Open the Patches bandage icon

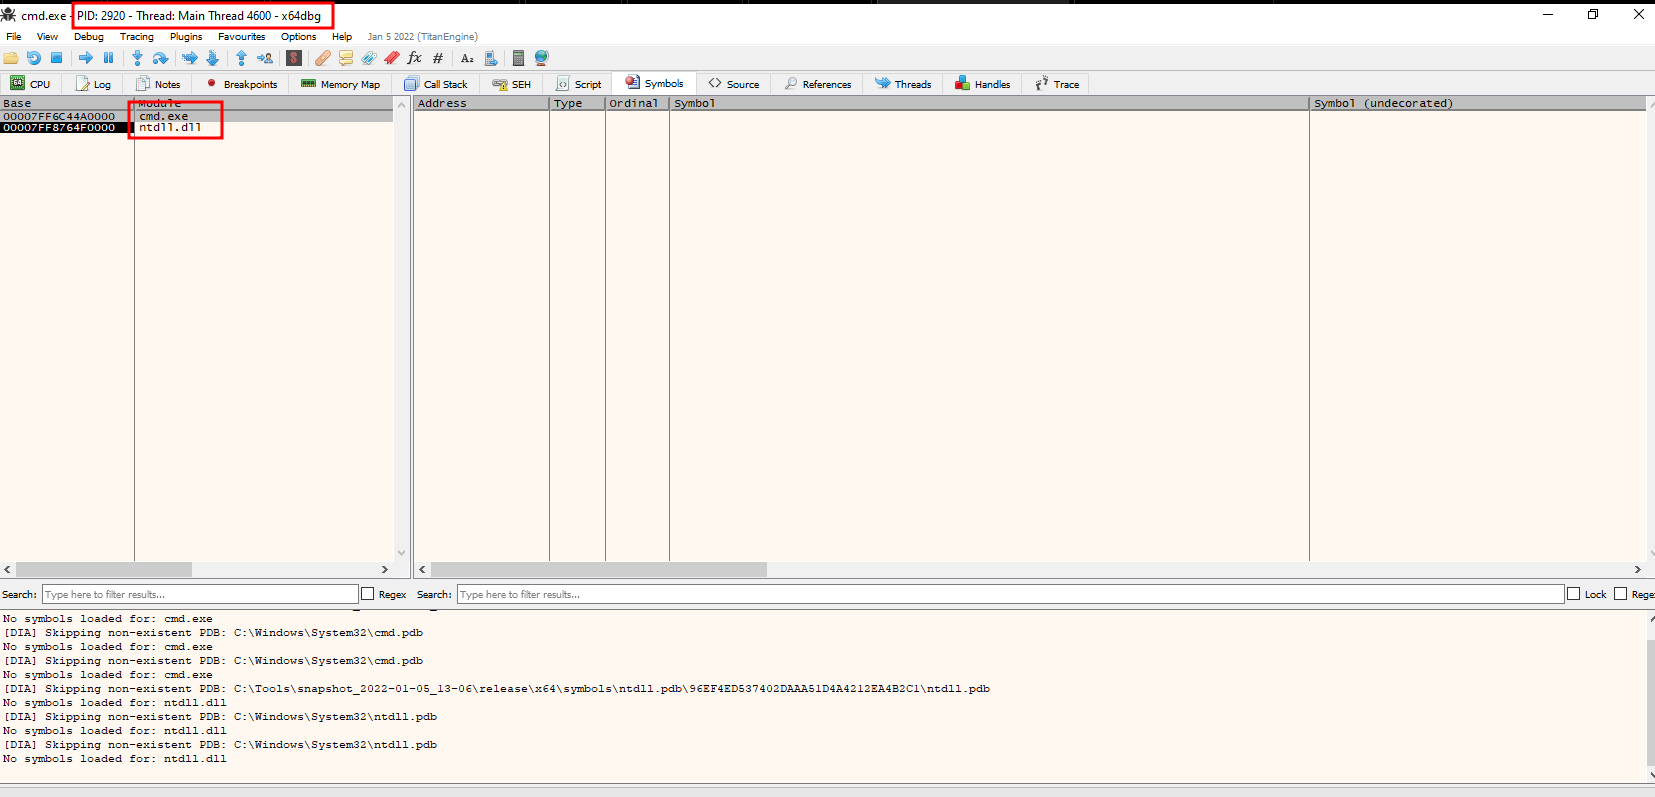coord(322,58)
